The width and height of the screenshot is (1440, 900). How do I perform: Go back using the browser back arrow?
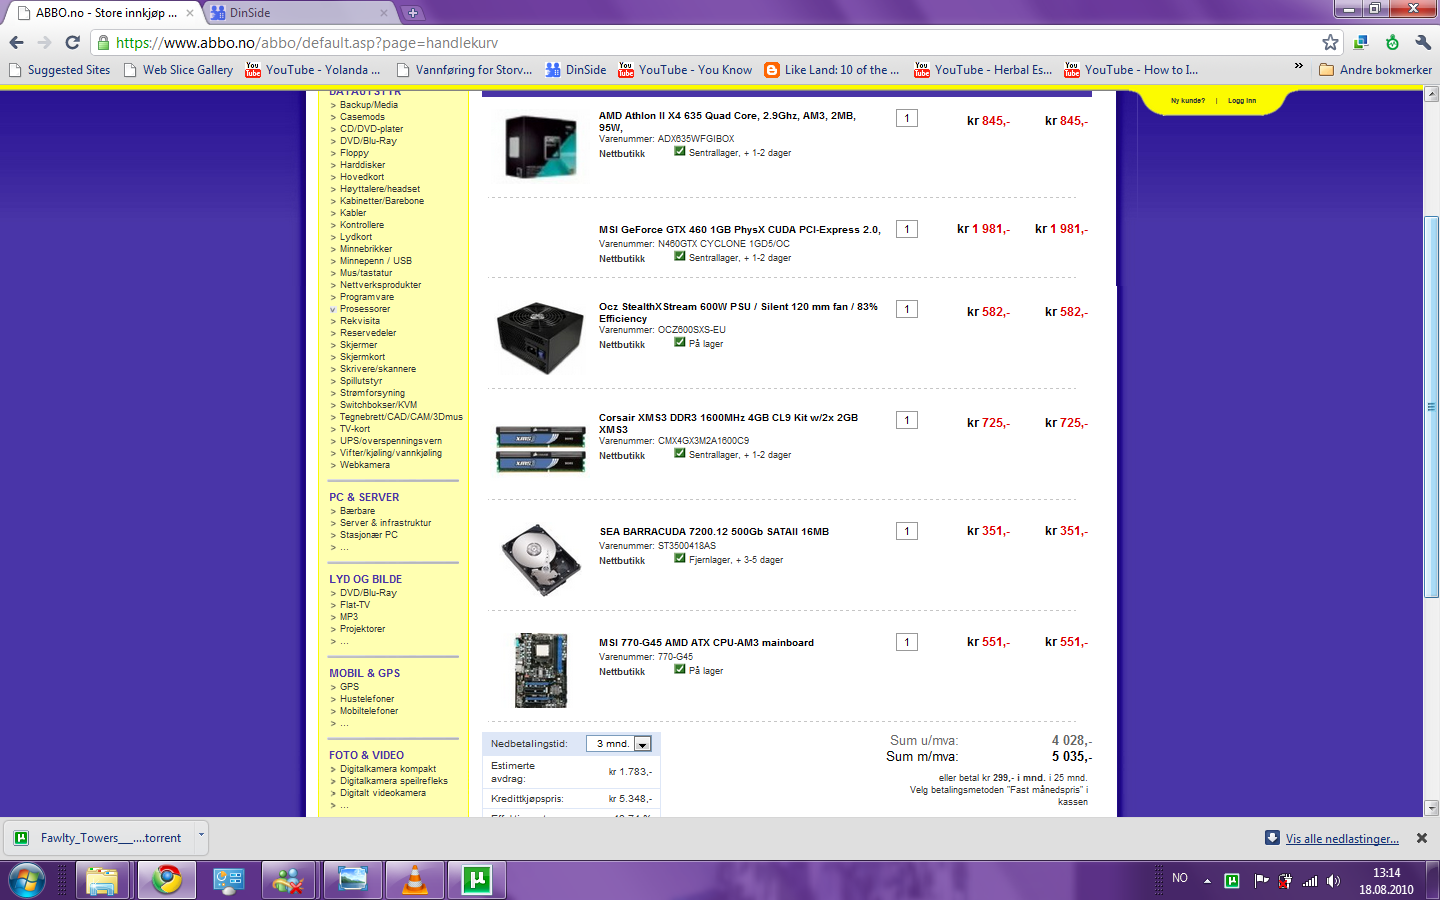pyautogui.click(x=16, y=43)
